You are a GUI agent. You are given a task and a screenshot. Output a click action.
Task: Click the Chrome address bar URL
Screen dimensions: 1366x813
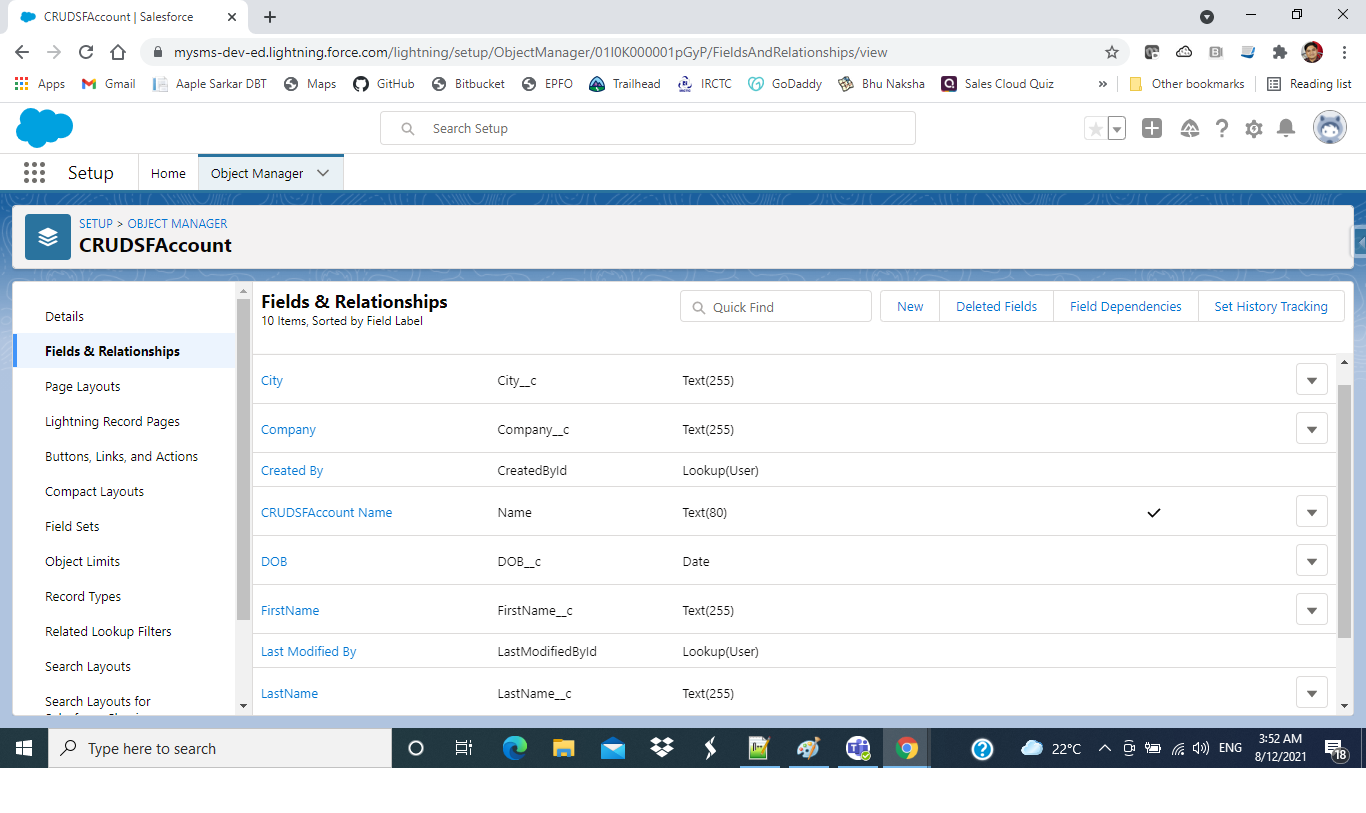pos(531,52)
